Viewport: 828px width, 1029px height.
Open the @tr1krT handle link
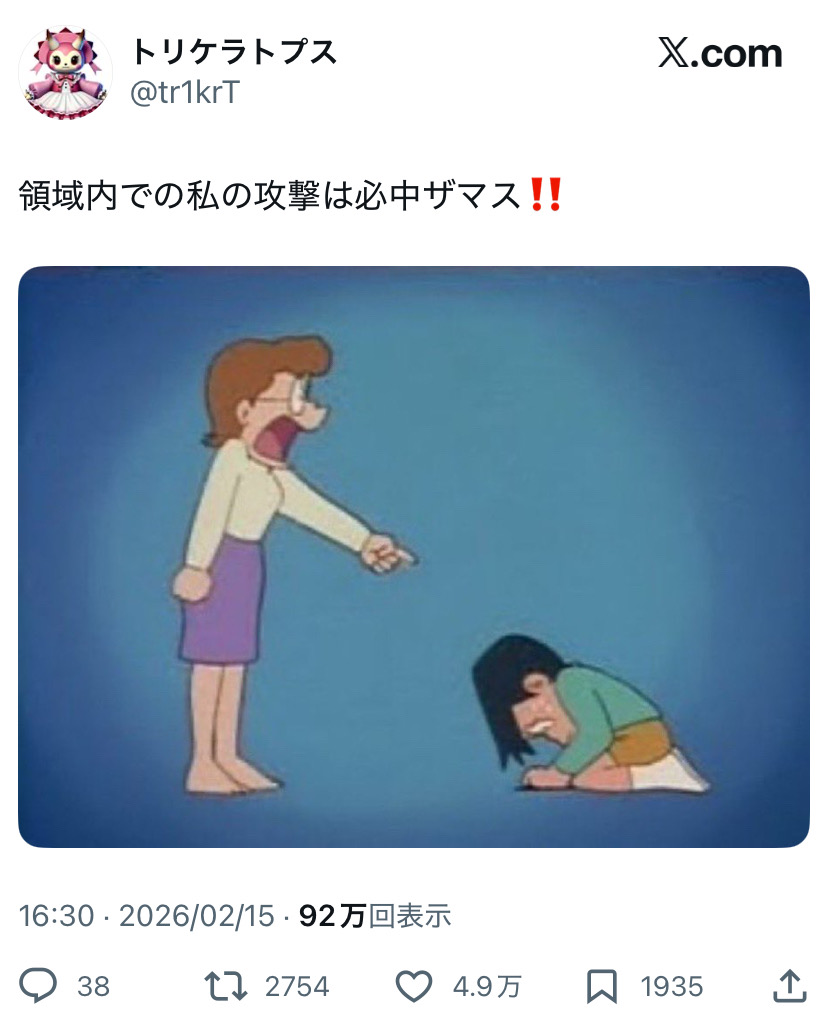(185, 93)
